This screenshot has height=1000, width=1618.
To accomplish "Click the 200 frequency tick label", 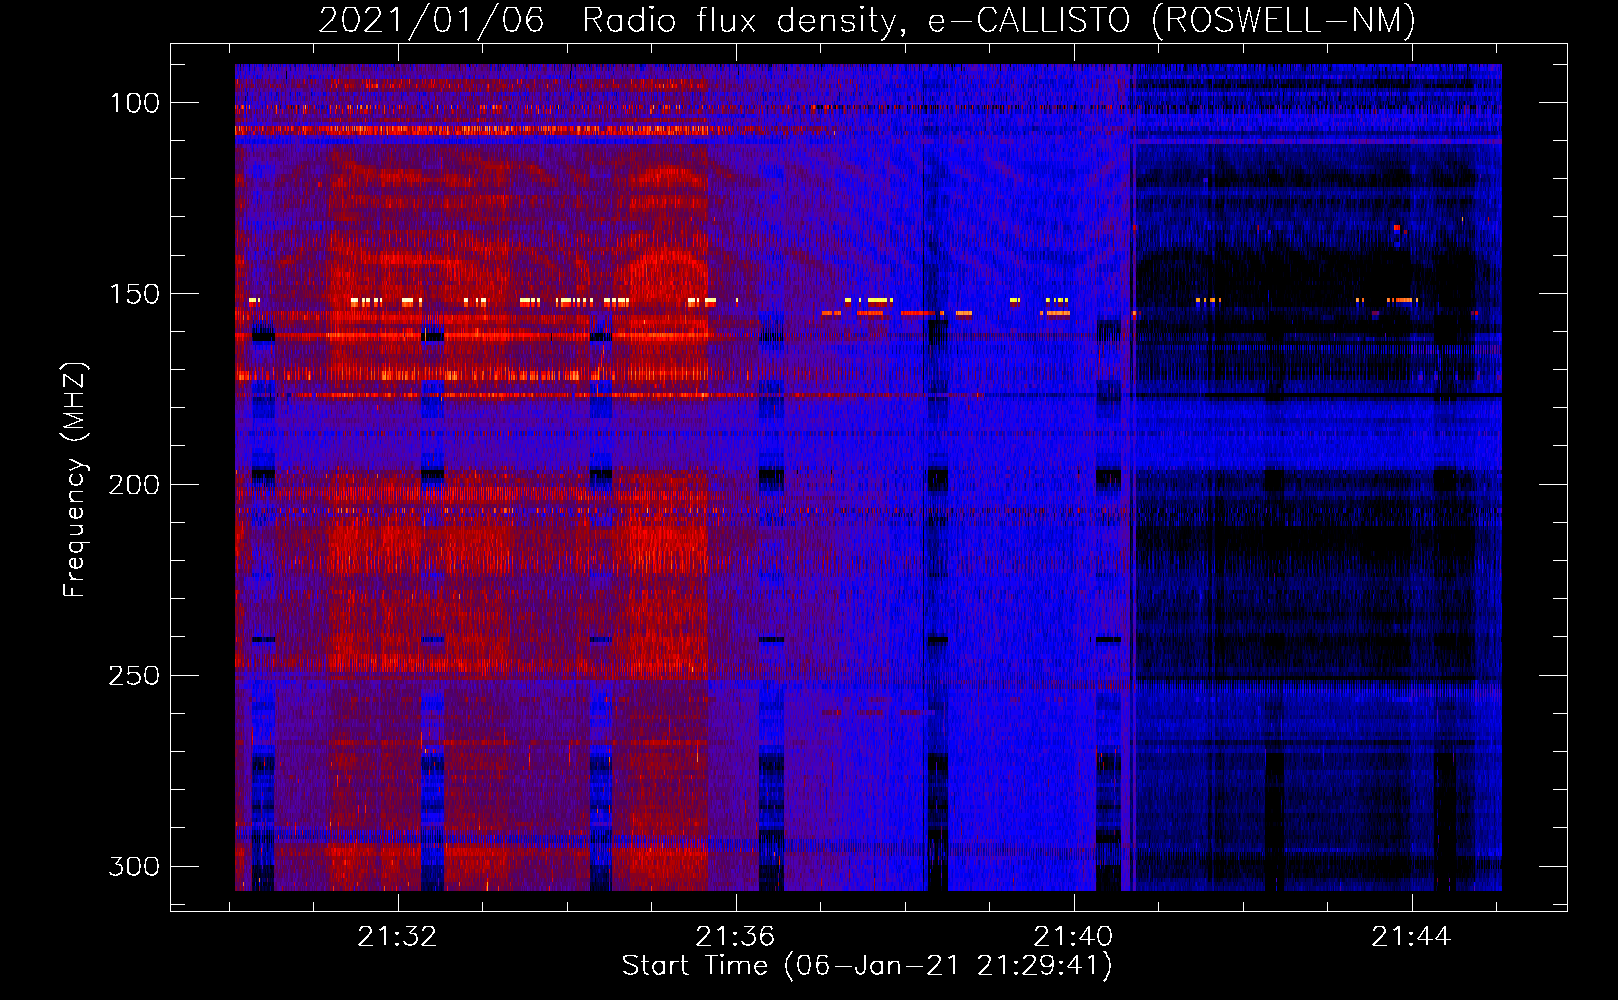I will pos(134,485).
